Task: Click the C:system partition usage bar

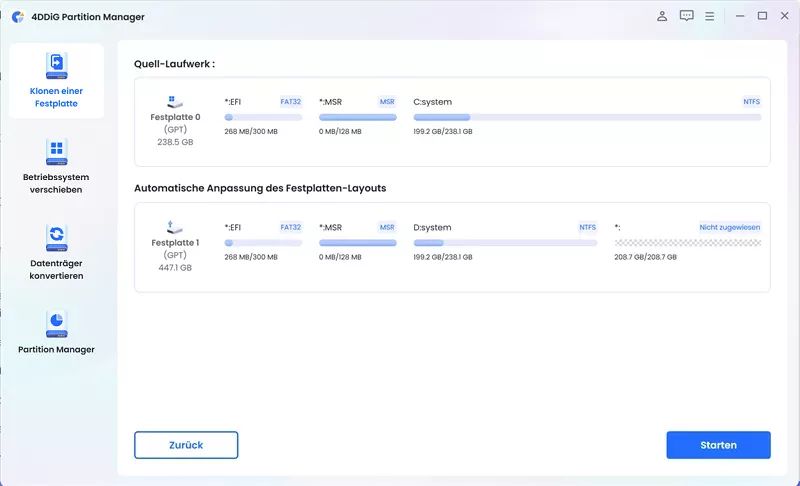Action: click(587, 117)
